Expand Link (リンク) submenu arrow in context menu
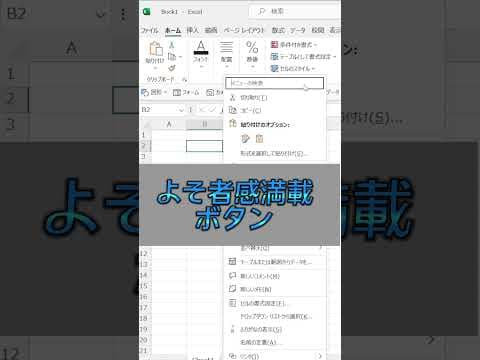 pyautogui.click(x=319, y=356)
